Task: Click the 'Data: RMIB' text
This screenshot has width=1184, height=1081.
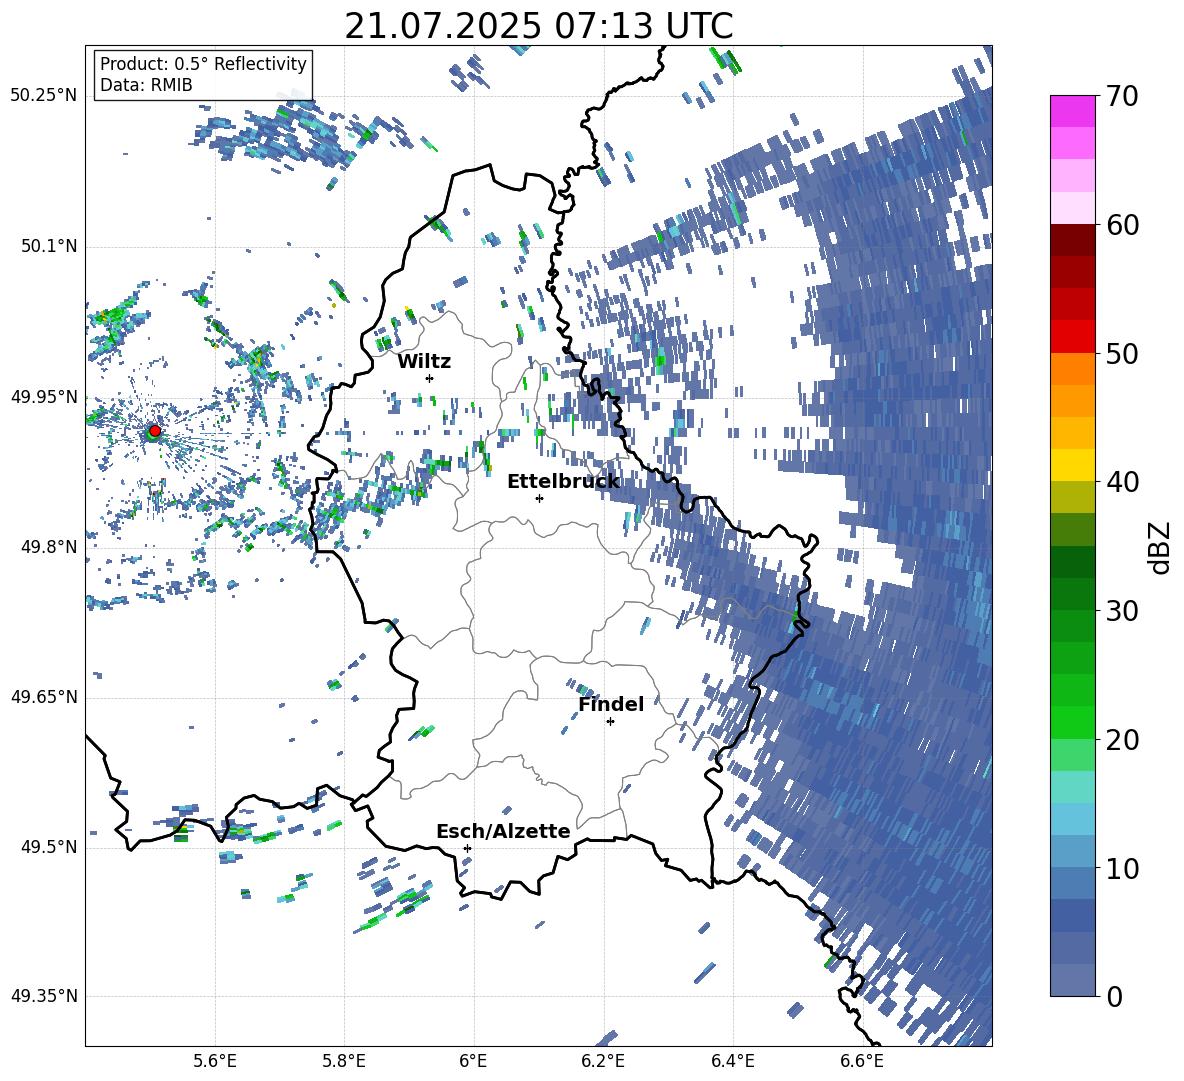Action: pyautogui.click(x=146, y=85)
